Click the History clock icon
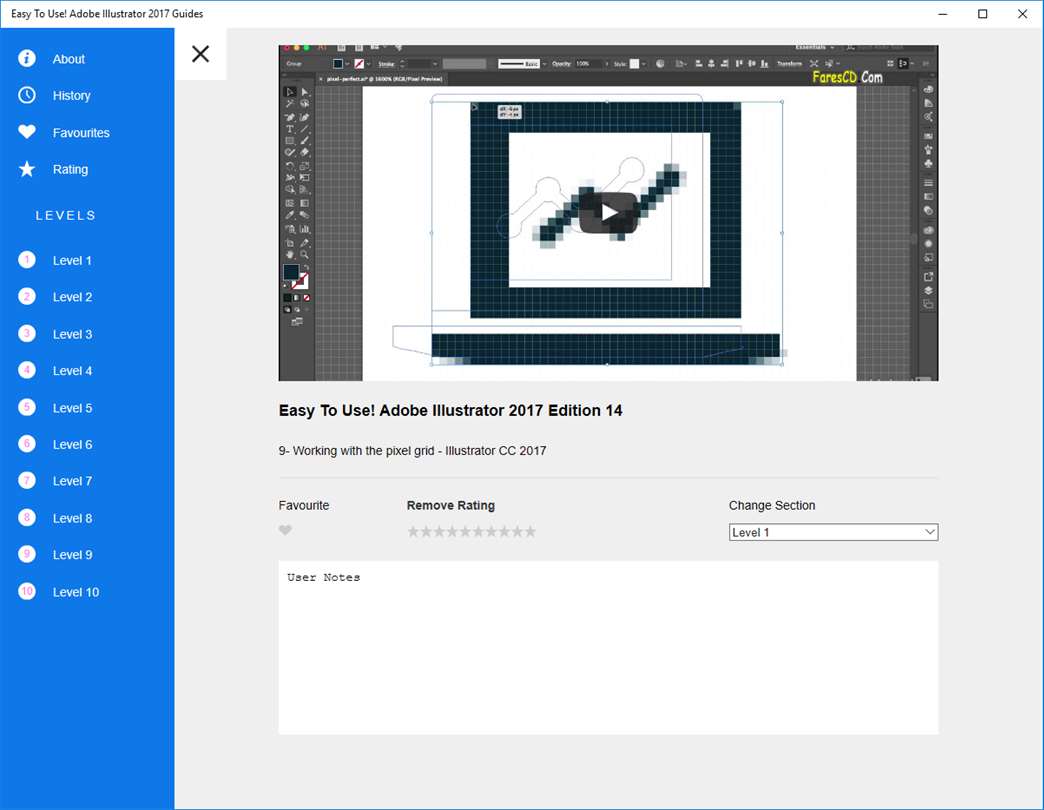 [x=27, y=95]
